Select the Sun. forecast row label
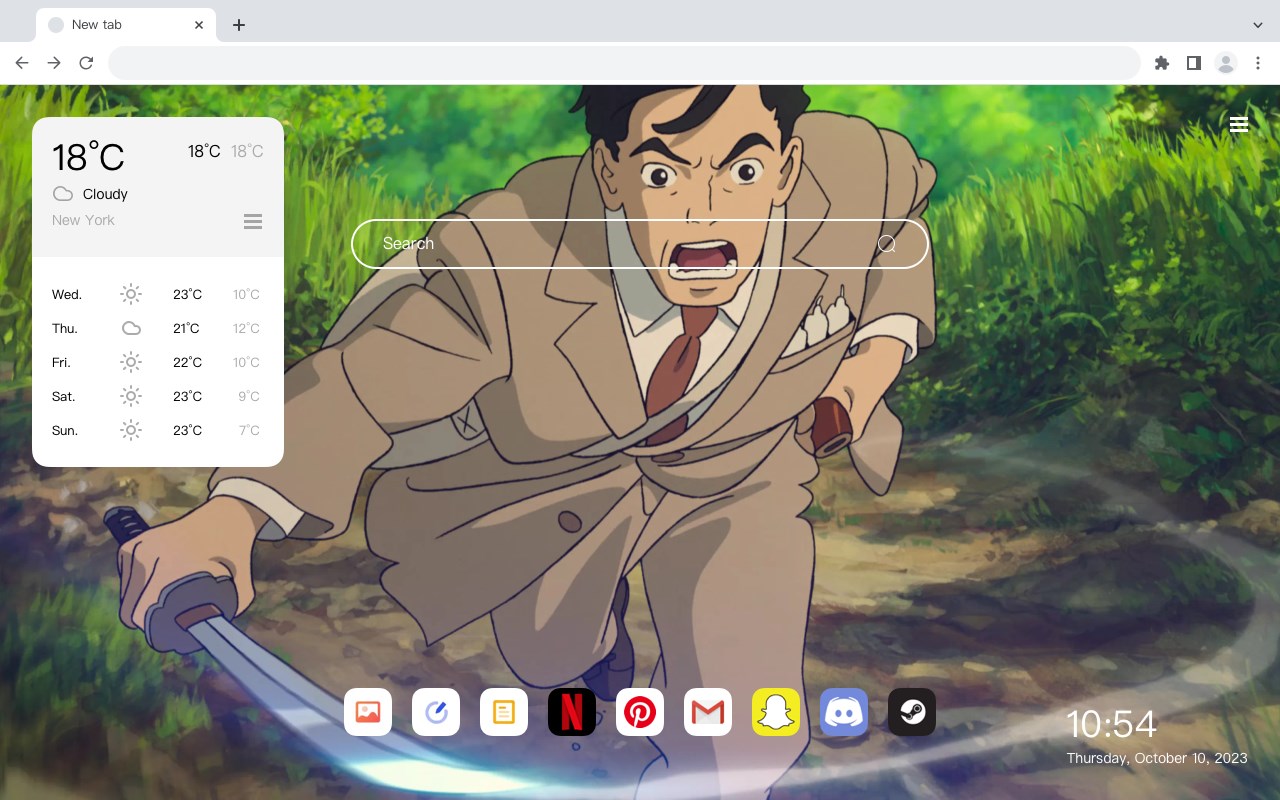 point(65,431)
